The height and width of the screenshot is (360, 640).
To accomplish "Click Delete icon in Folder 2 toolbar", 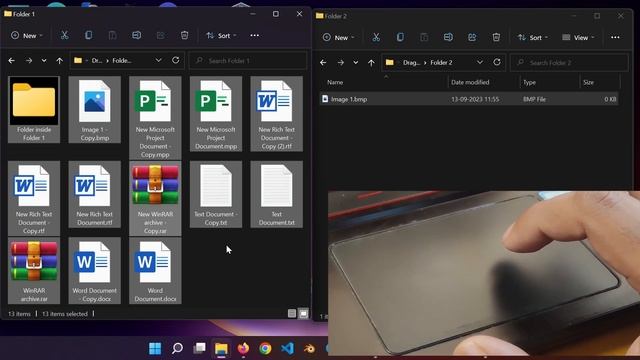I will pos(496,38).
